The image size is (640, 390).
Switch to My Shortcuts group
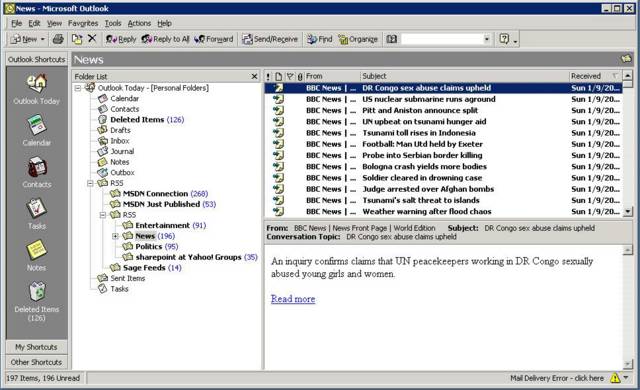pos(36,347)
